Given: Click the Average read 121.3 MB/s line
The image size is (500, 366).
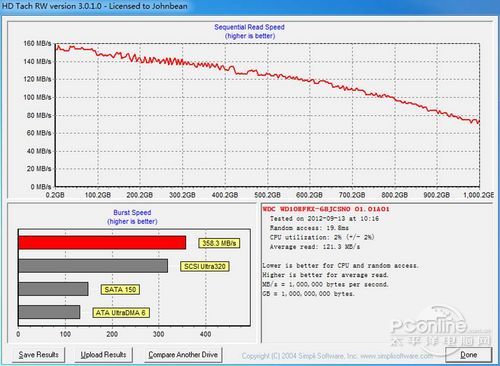Looking at the screenshot, I should pyautogui.click(x=315, y=247).
